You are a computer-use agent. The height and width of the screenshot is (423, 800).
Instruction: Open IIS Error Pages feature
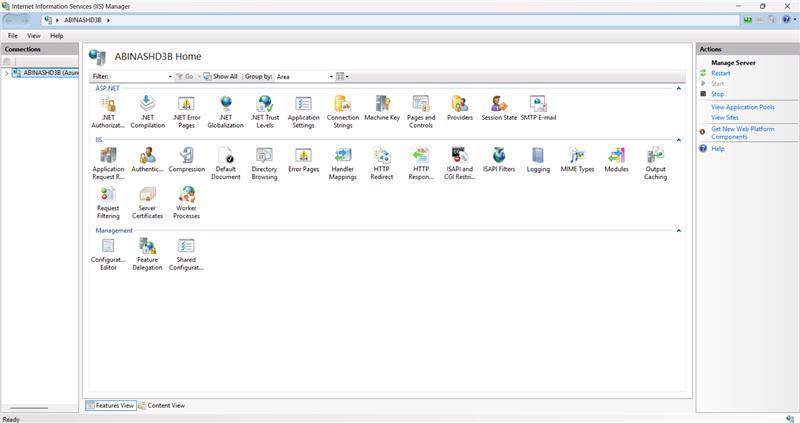point(304,160)
